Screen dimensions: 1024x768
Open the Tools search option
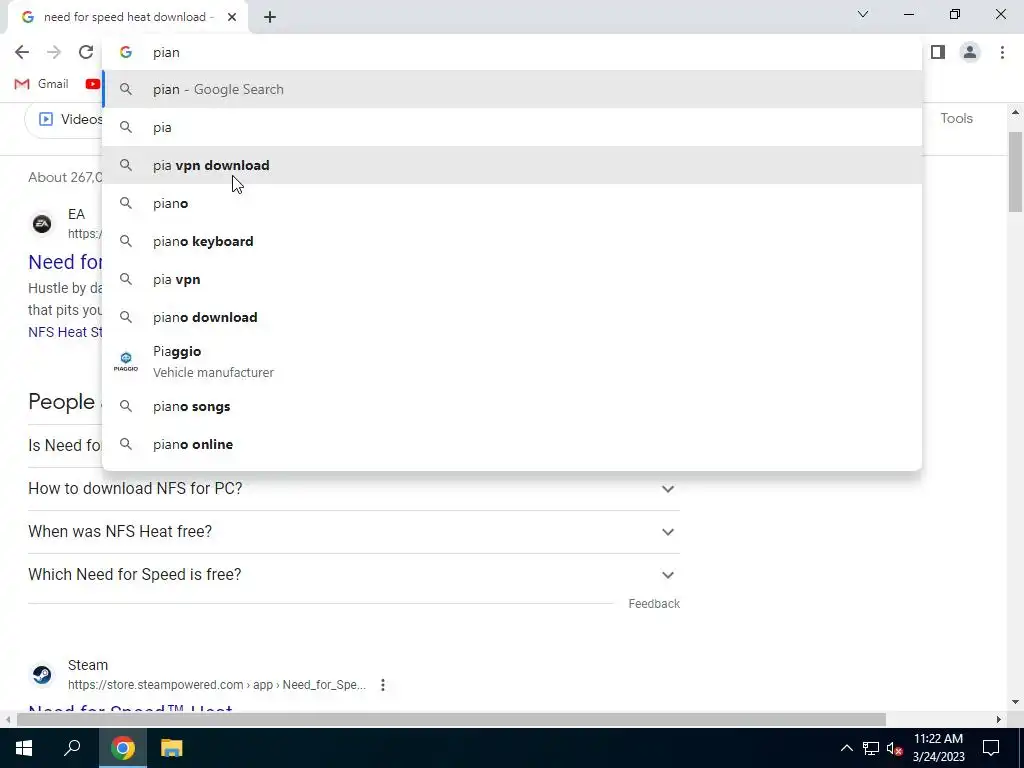(x=956, y=118)
